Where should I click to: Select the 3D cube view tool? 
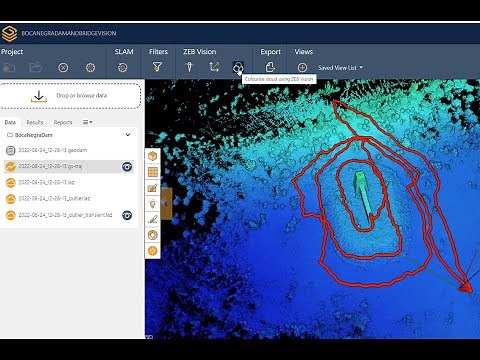[152, 156]
